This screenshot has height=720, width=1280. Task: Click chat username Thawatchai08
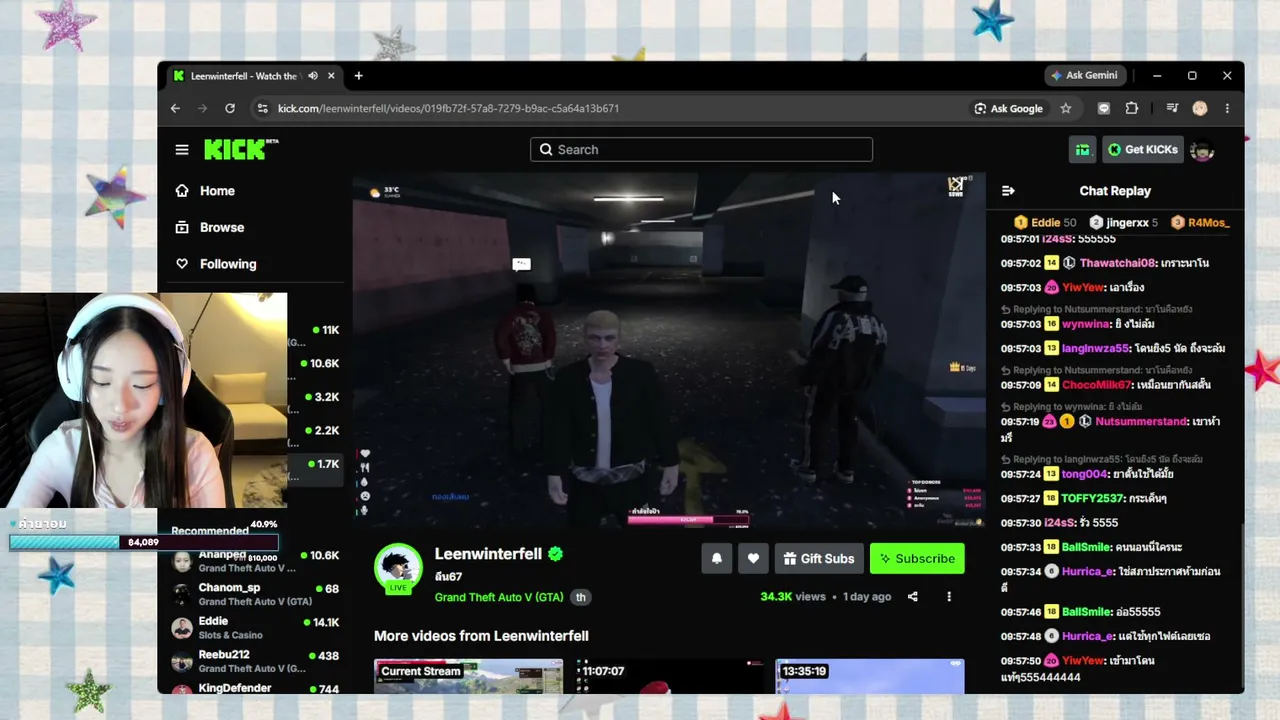coord(1117,263)
